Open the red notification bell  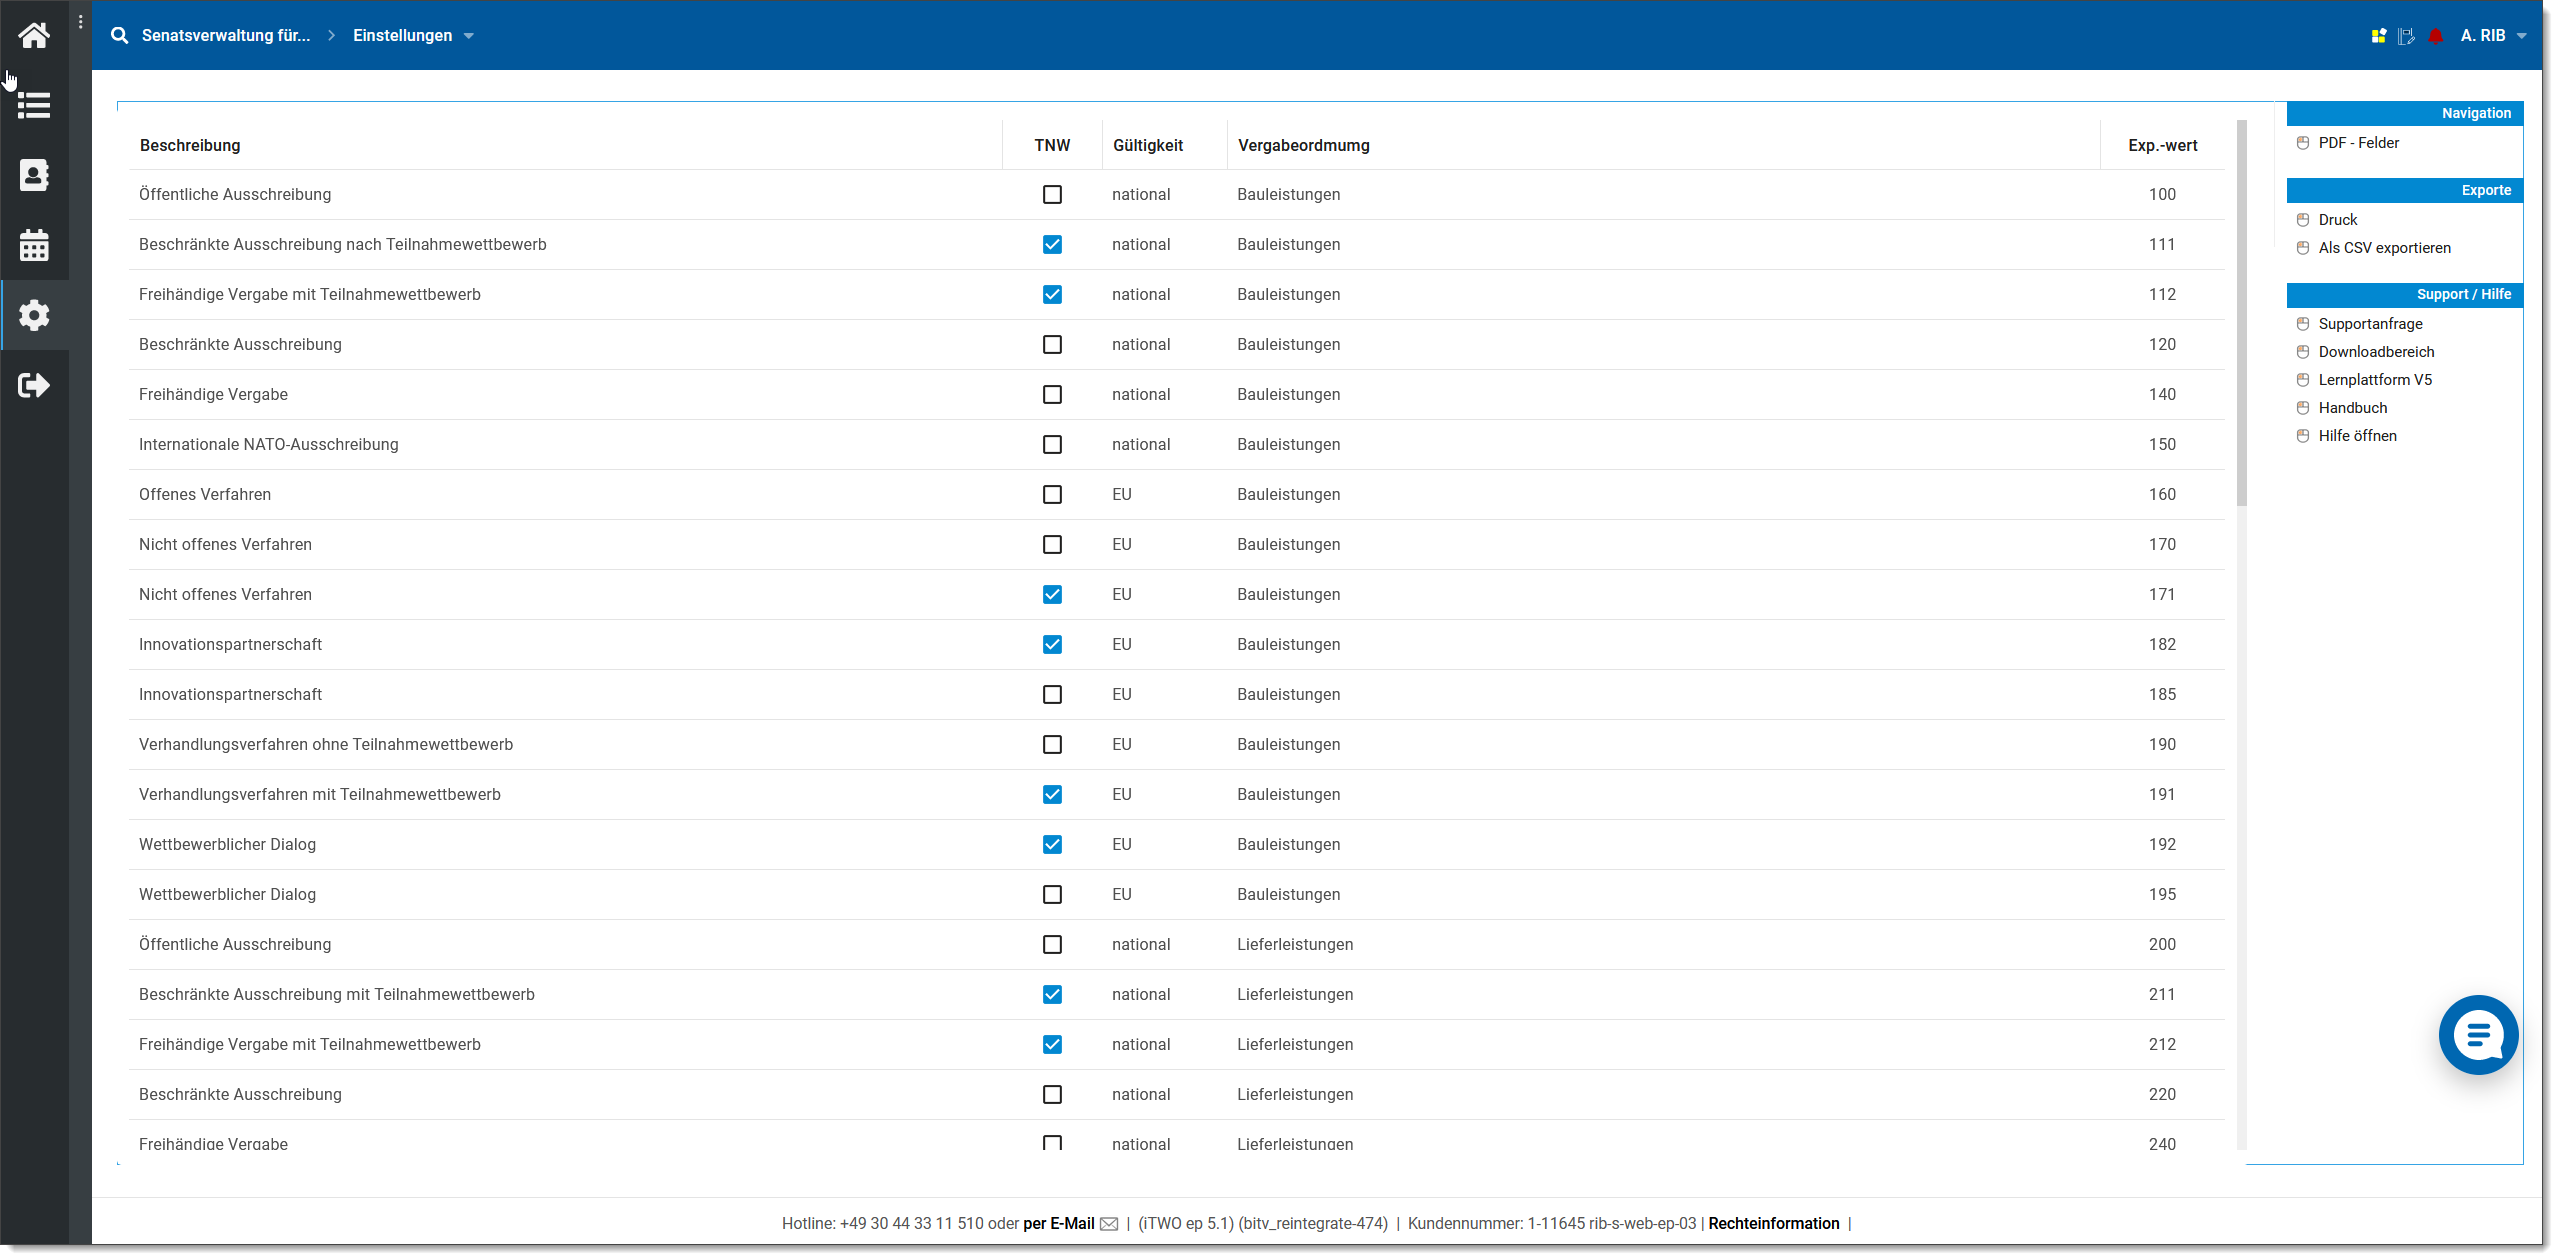(x=2436, y=36)
